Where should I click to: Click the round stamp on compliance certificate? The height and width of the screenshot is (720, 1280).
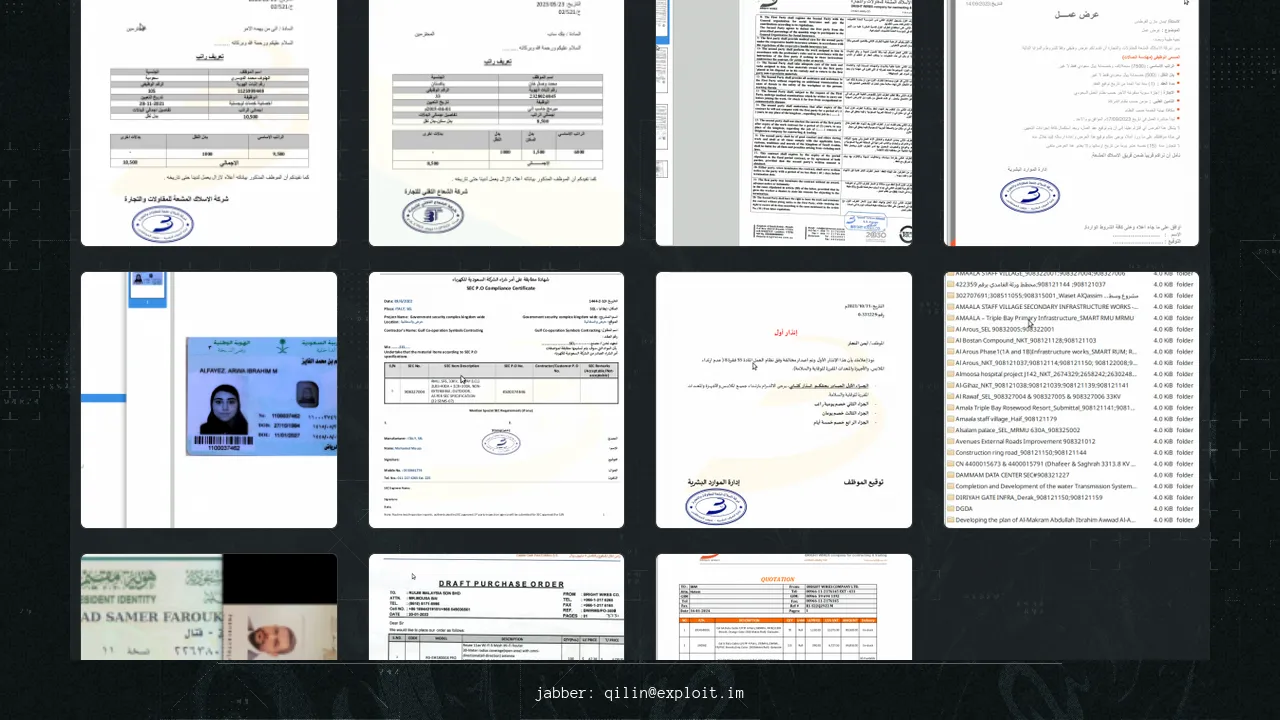500,442
